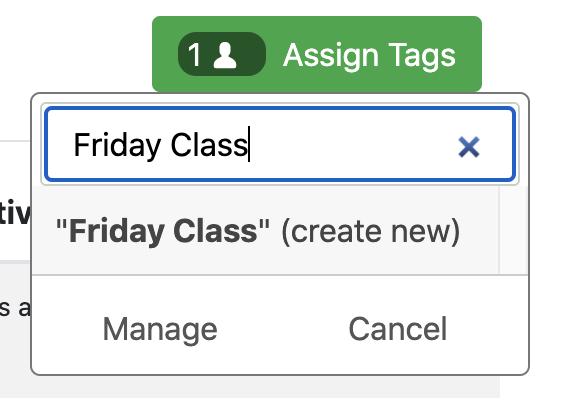Click the suggestion list scrollbar track
This screenshot has height=398, width=570.
(x=513, y=230)
